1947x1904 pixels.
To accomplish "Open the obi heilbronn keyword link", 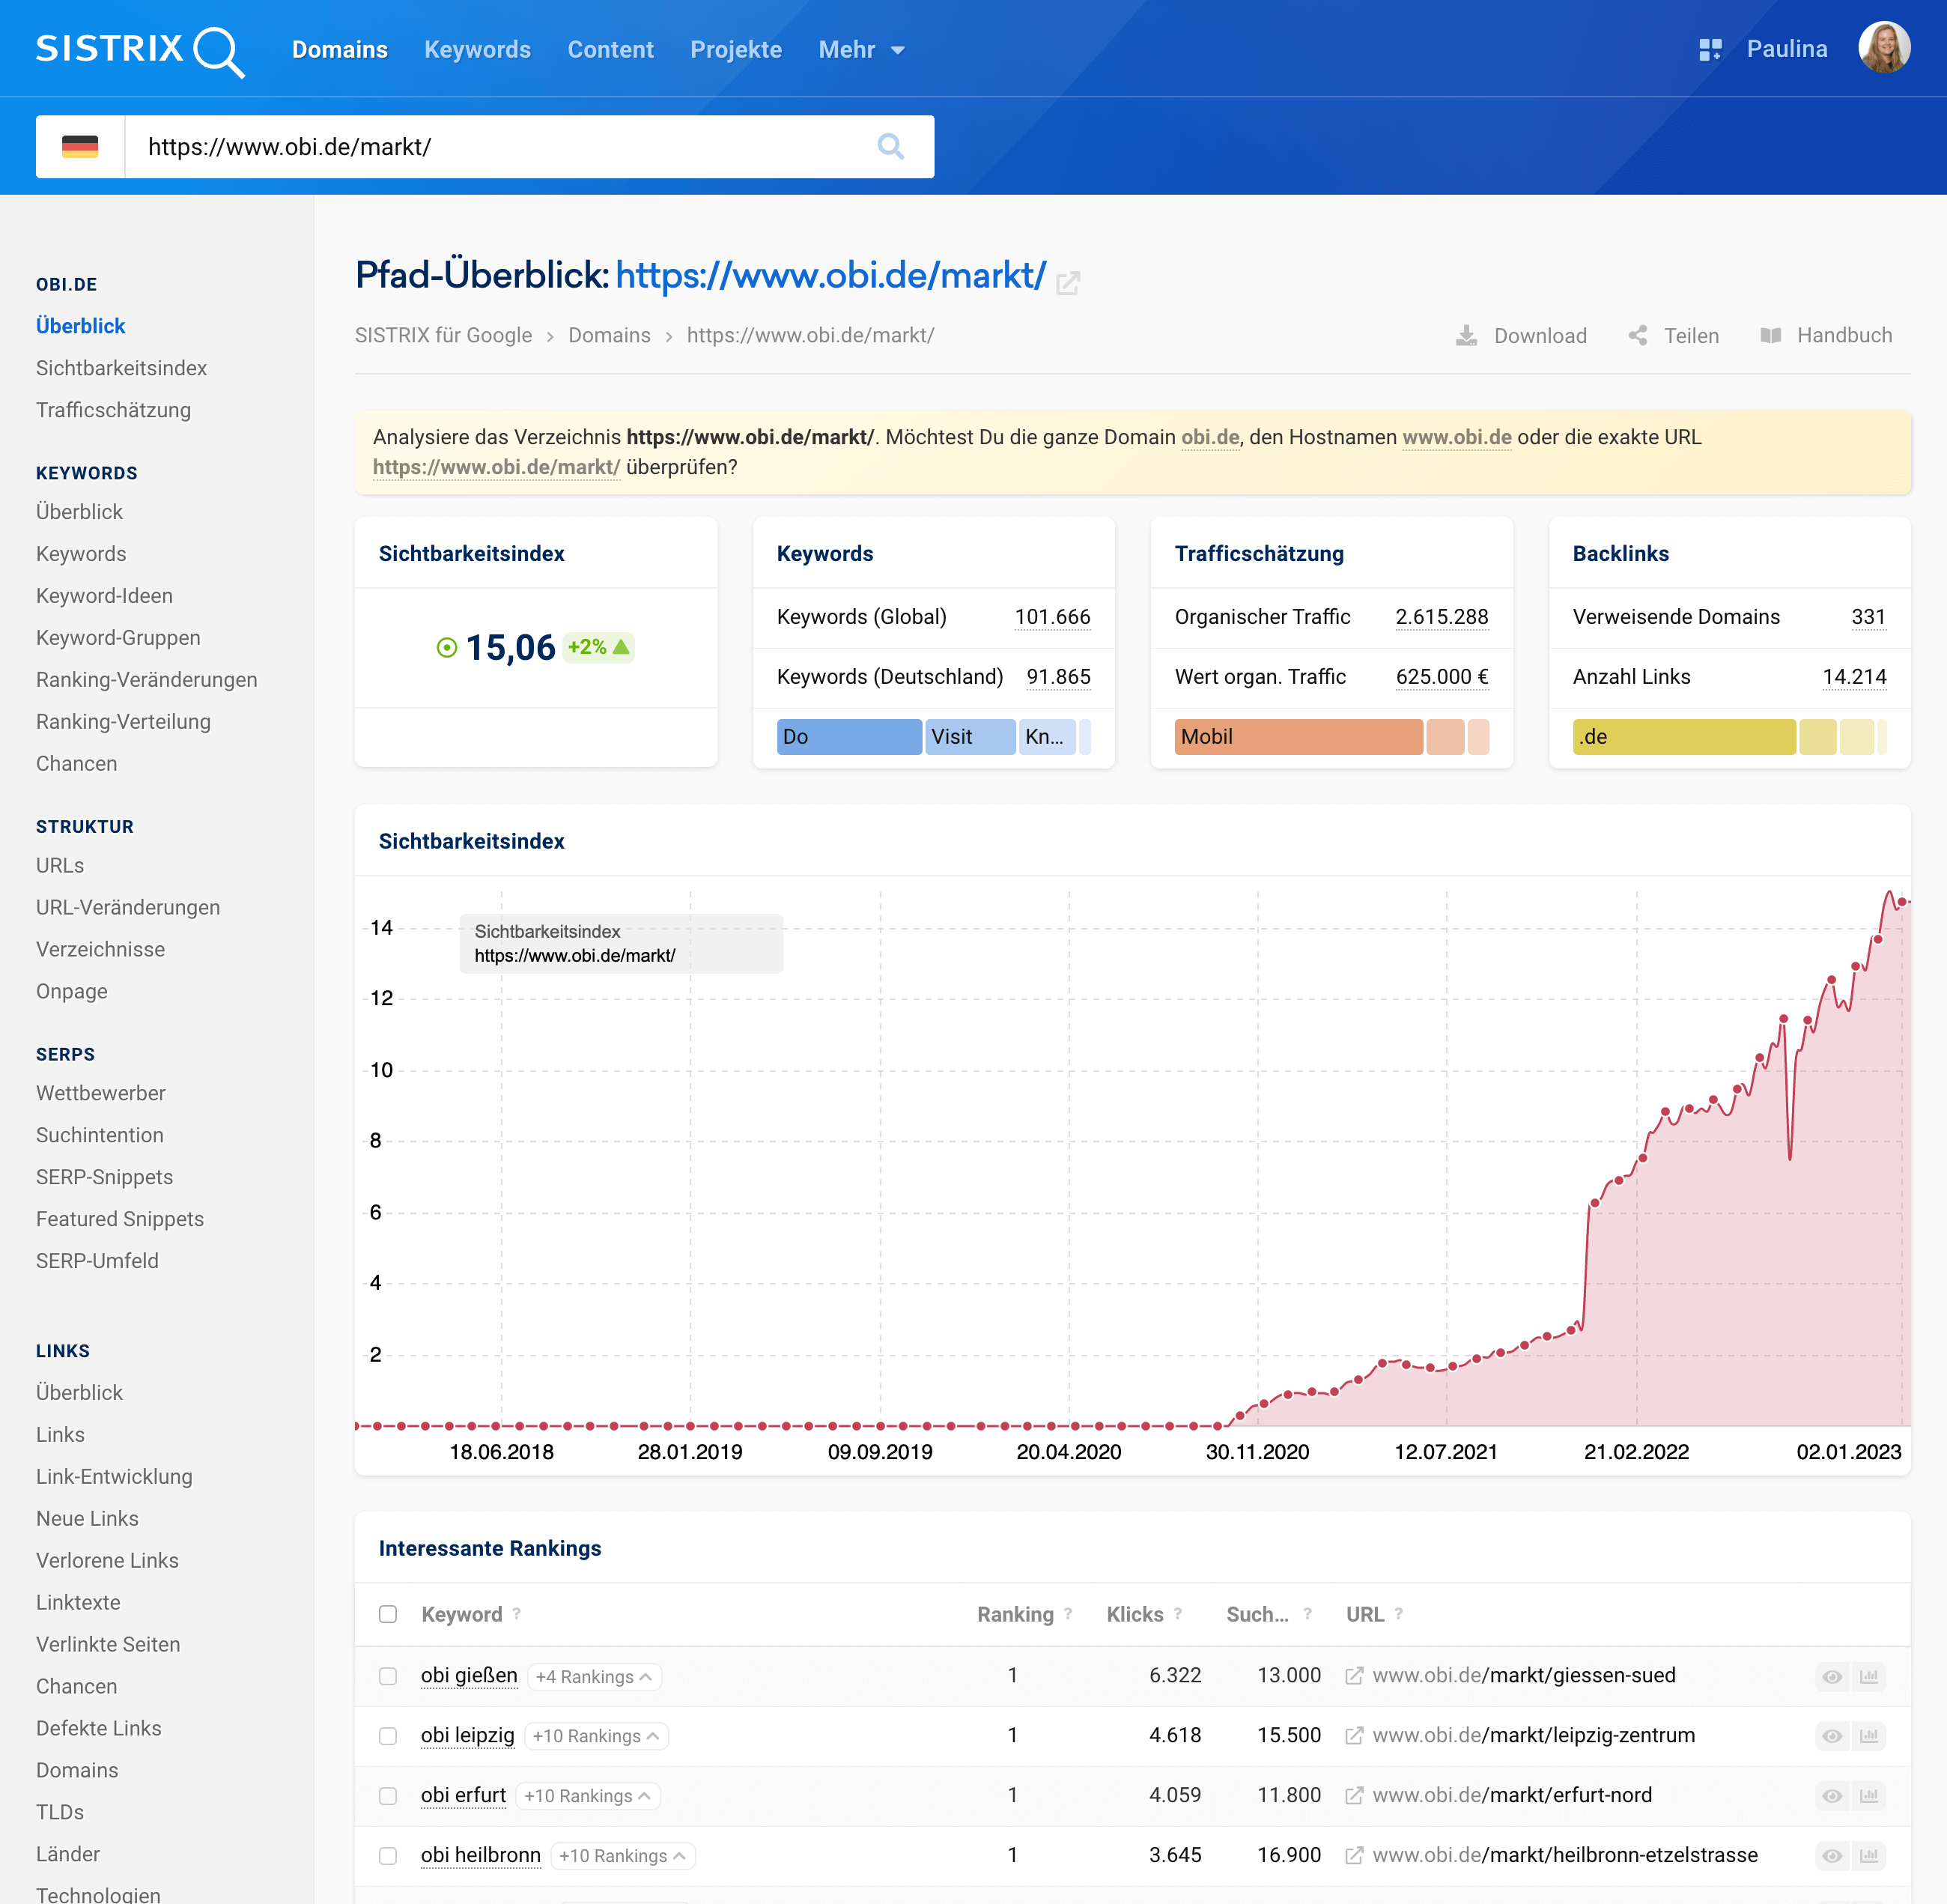I will (x=480, y=1856).
